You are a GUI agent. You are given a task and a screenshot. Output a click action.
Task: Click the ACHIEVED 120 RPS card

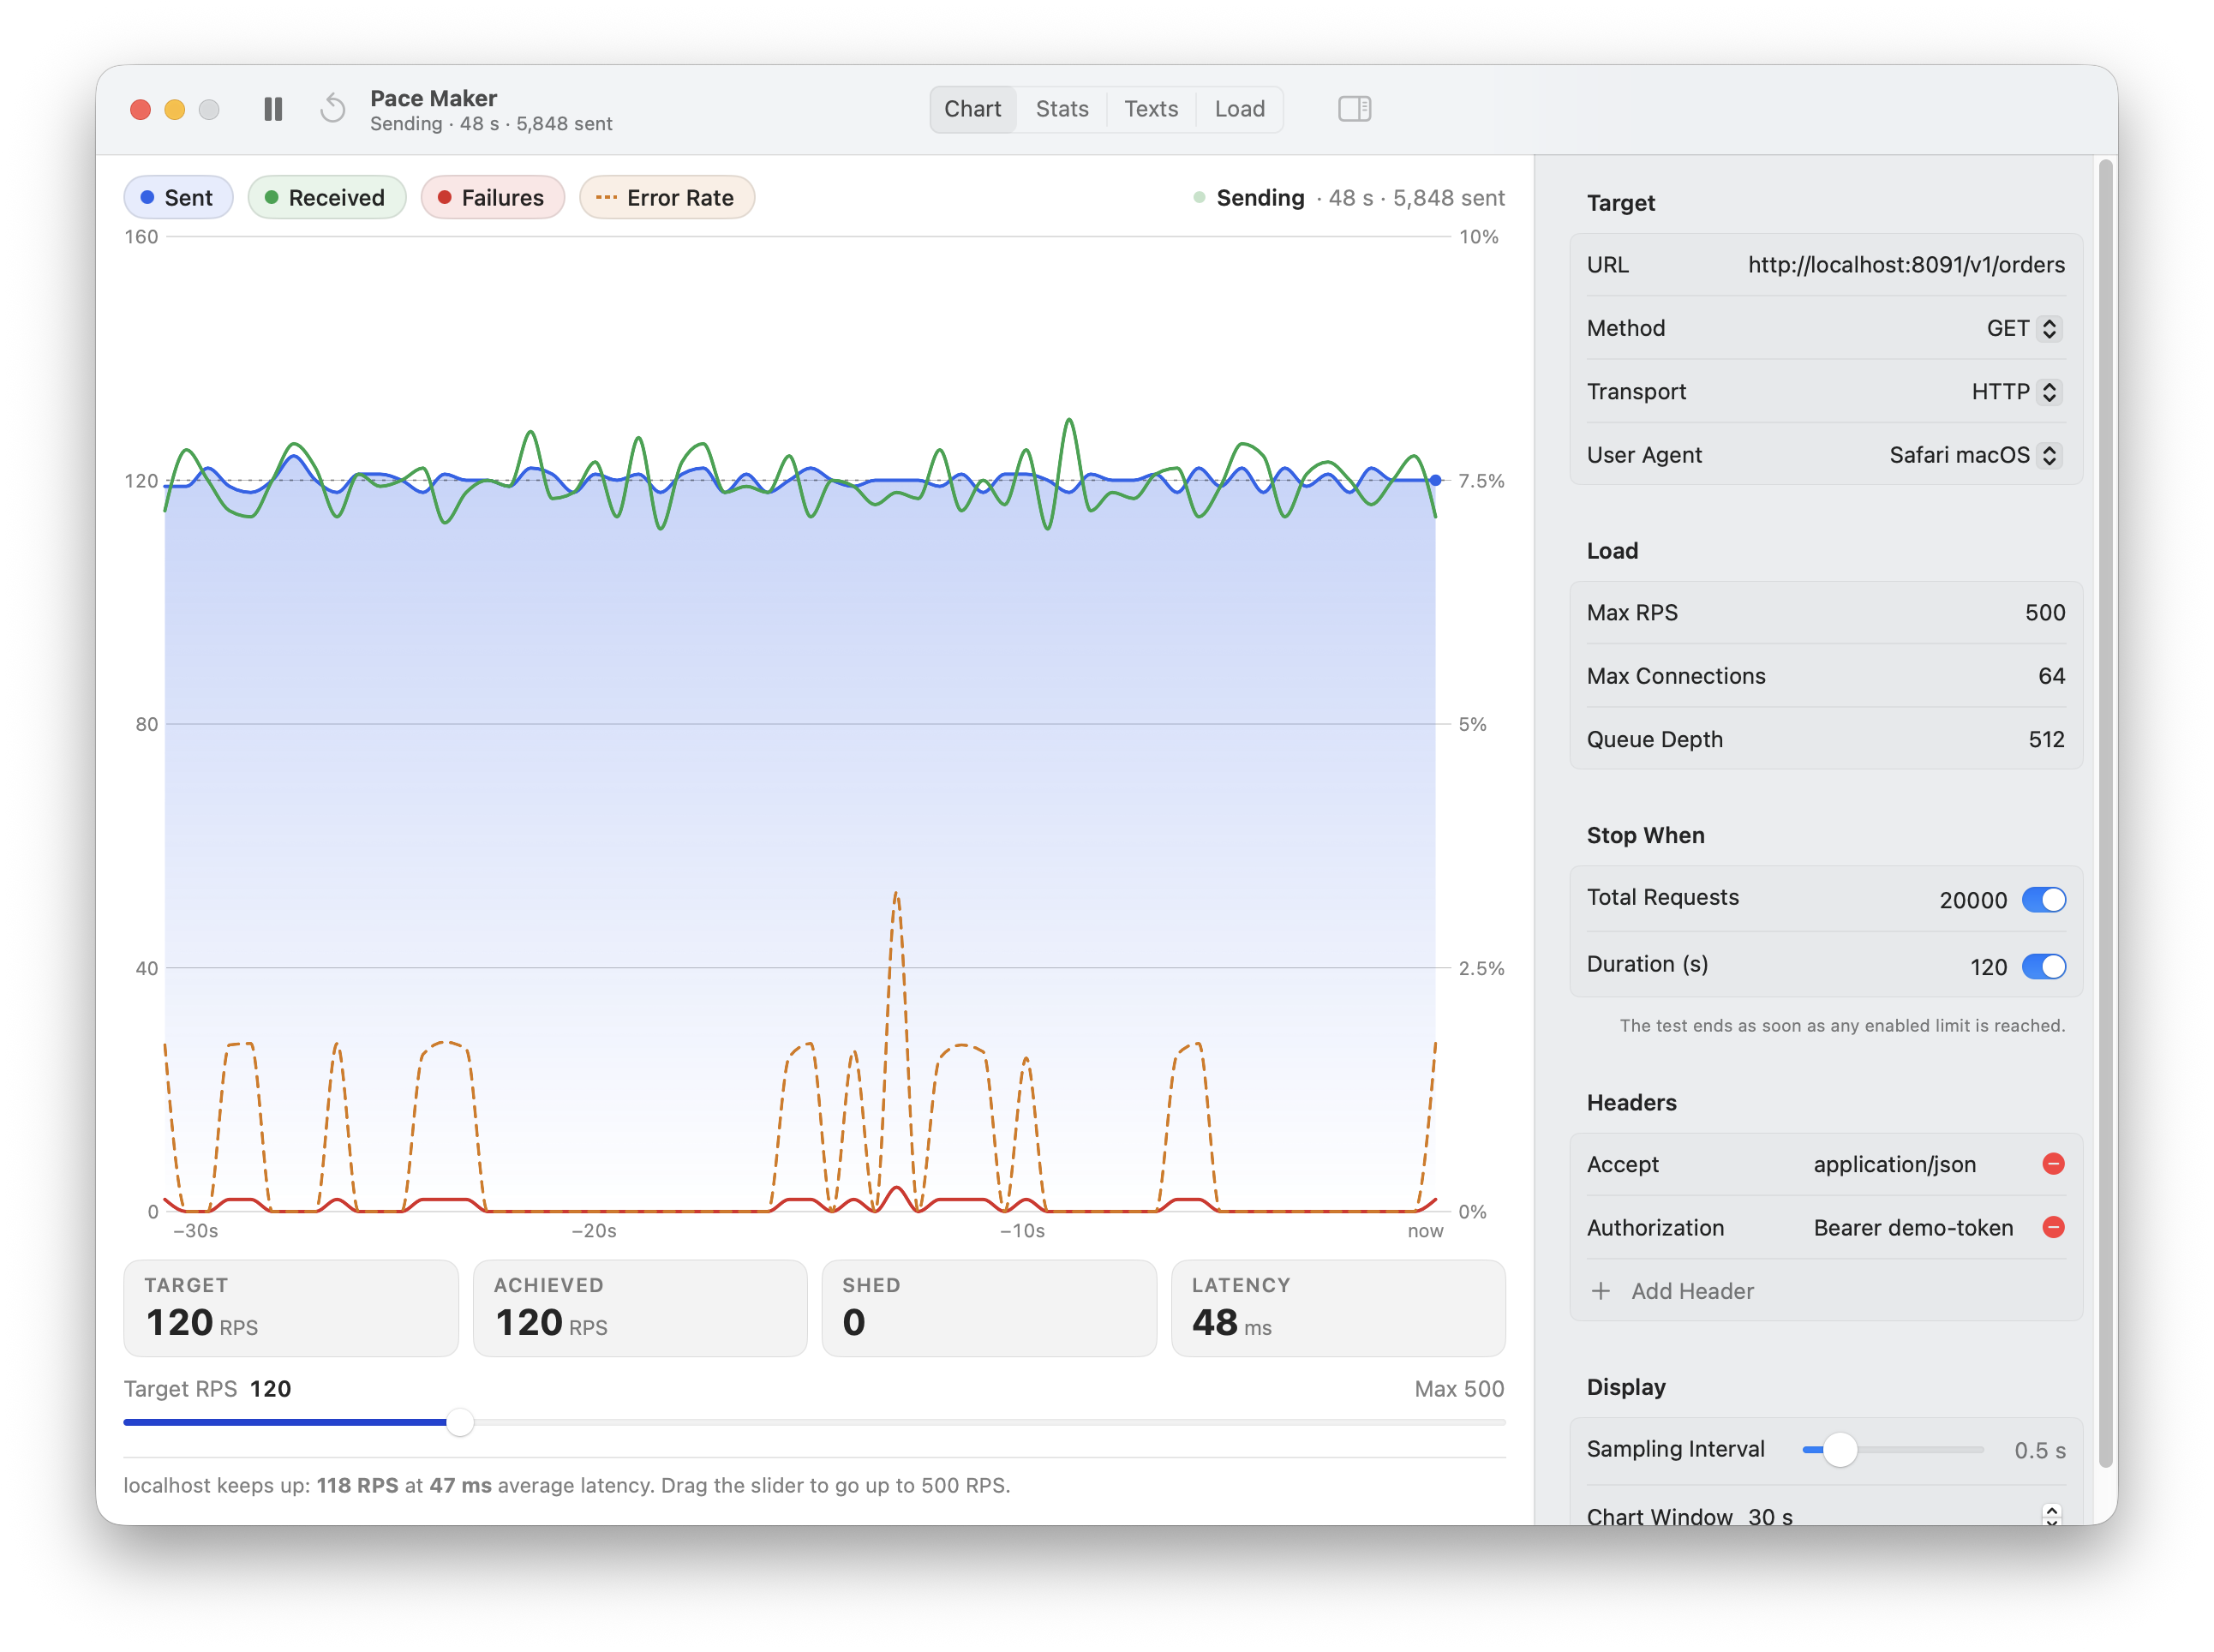click(640, 1308)
